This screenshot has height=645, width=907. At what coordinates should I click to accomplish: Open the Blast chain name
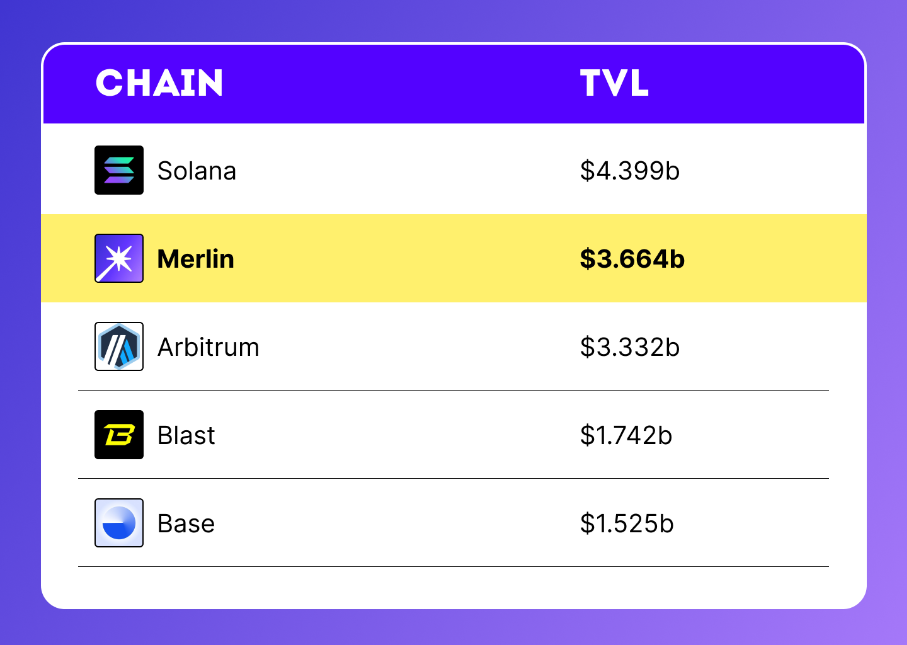tap(186, 435)
